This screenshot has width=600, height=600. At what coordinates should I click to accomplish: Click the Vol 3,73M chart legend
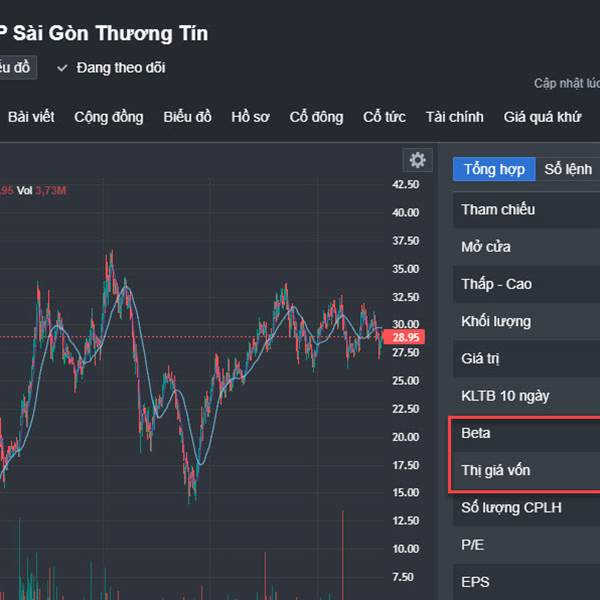coord(41,190)
